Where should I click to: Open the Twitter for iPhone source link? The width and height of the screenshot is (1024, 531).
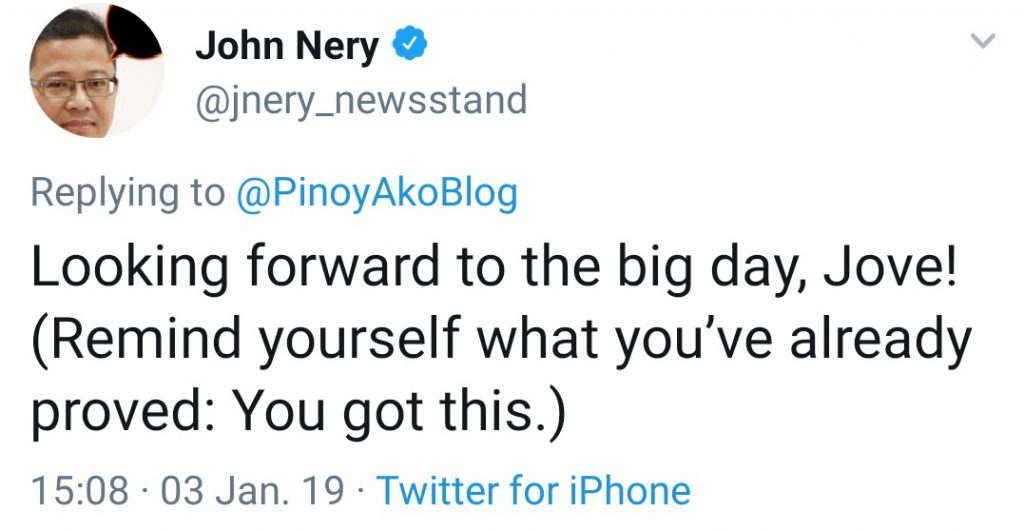coord(533,491)
